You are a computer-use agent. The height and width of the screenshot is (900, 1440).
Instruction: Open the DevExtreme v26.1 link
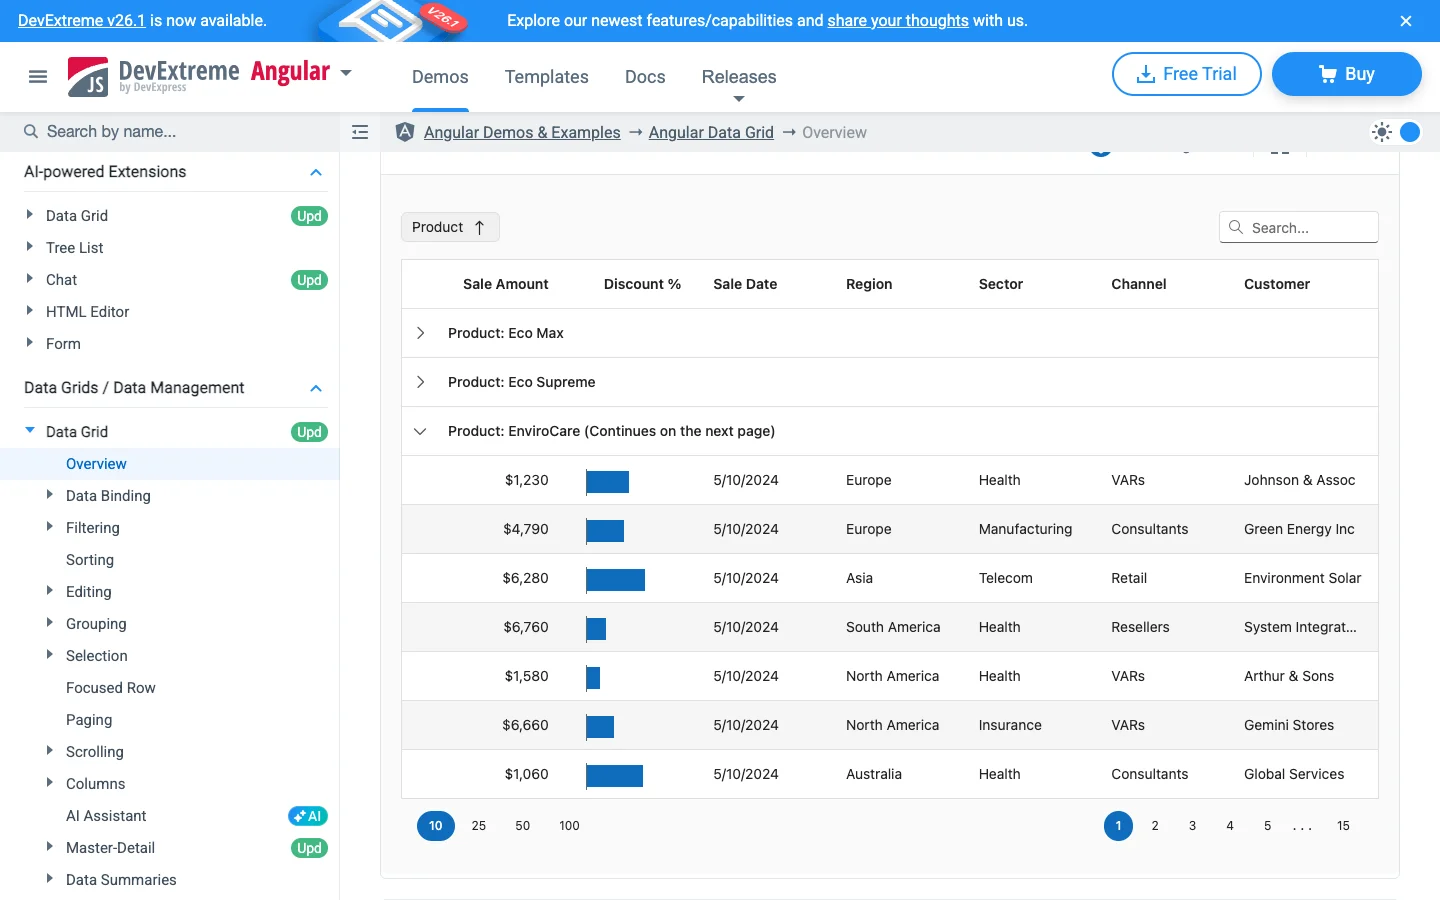(x=82, y=20)
